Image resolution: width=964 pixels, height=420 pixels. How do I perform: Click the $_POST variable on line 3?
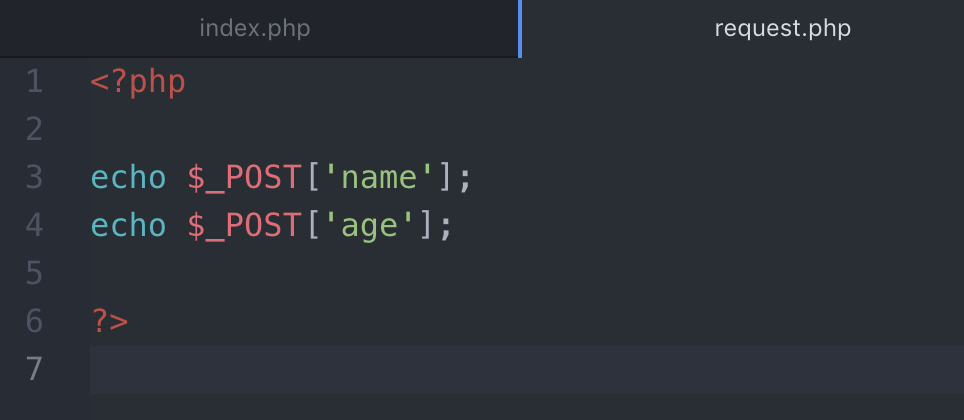[x=244, y=178]
